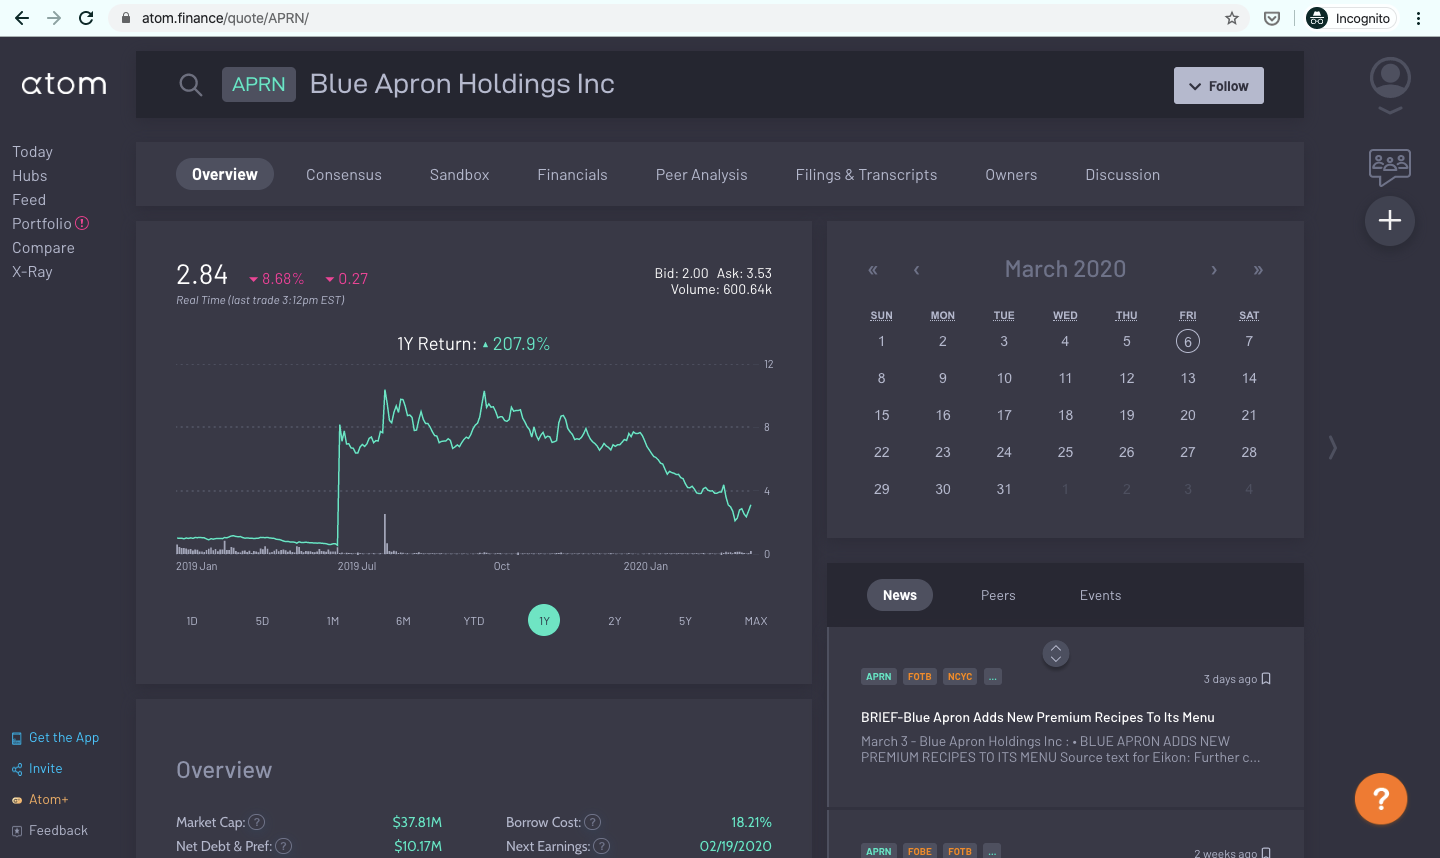Open the Overview tab

point(225,174)
